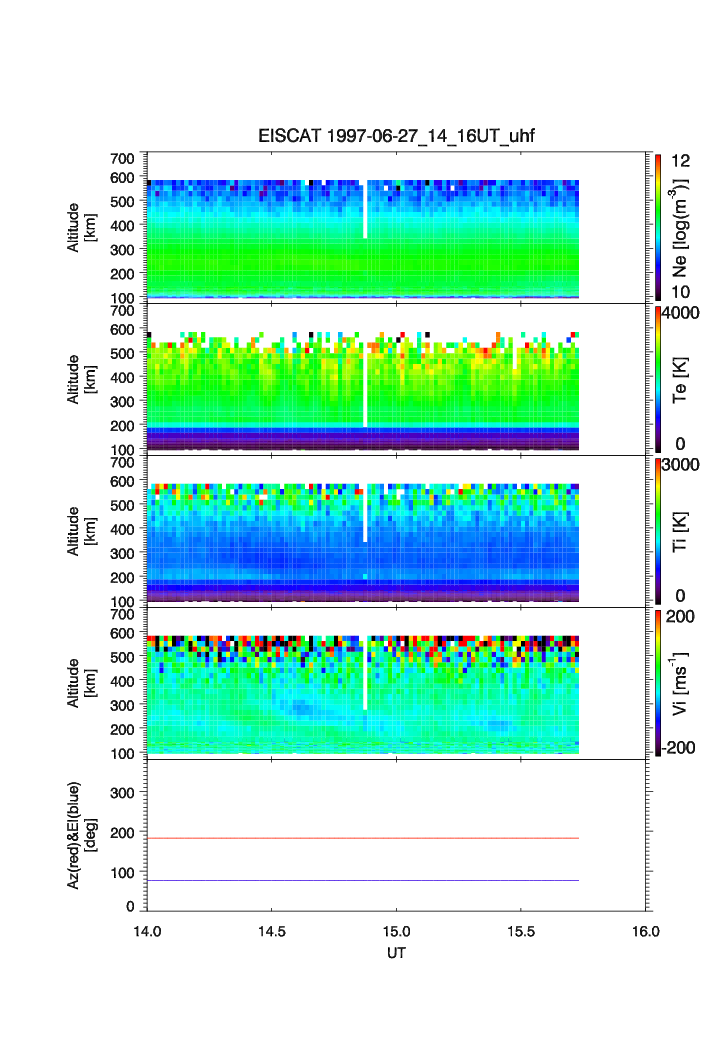Click the Ne [log(m-3)] color bar label
Viewport: 708px width, 1063px height.
[679, 228]
